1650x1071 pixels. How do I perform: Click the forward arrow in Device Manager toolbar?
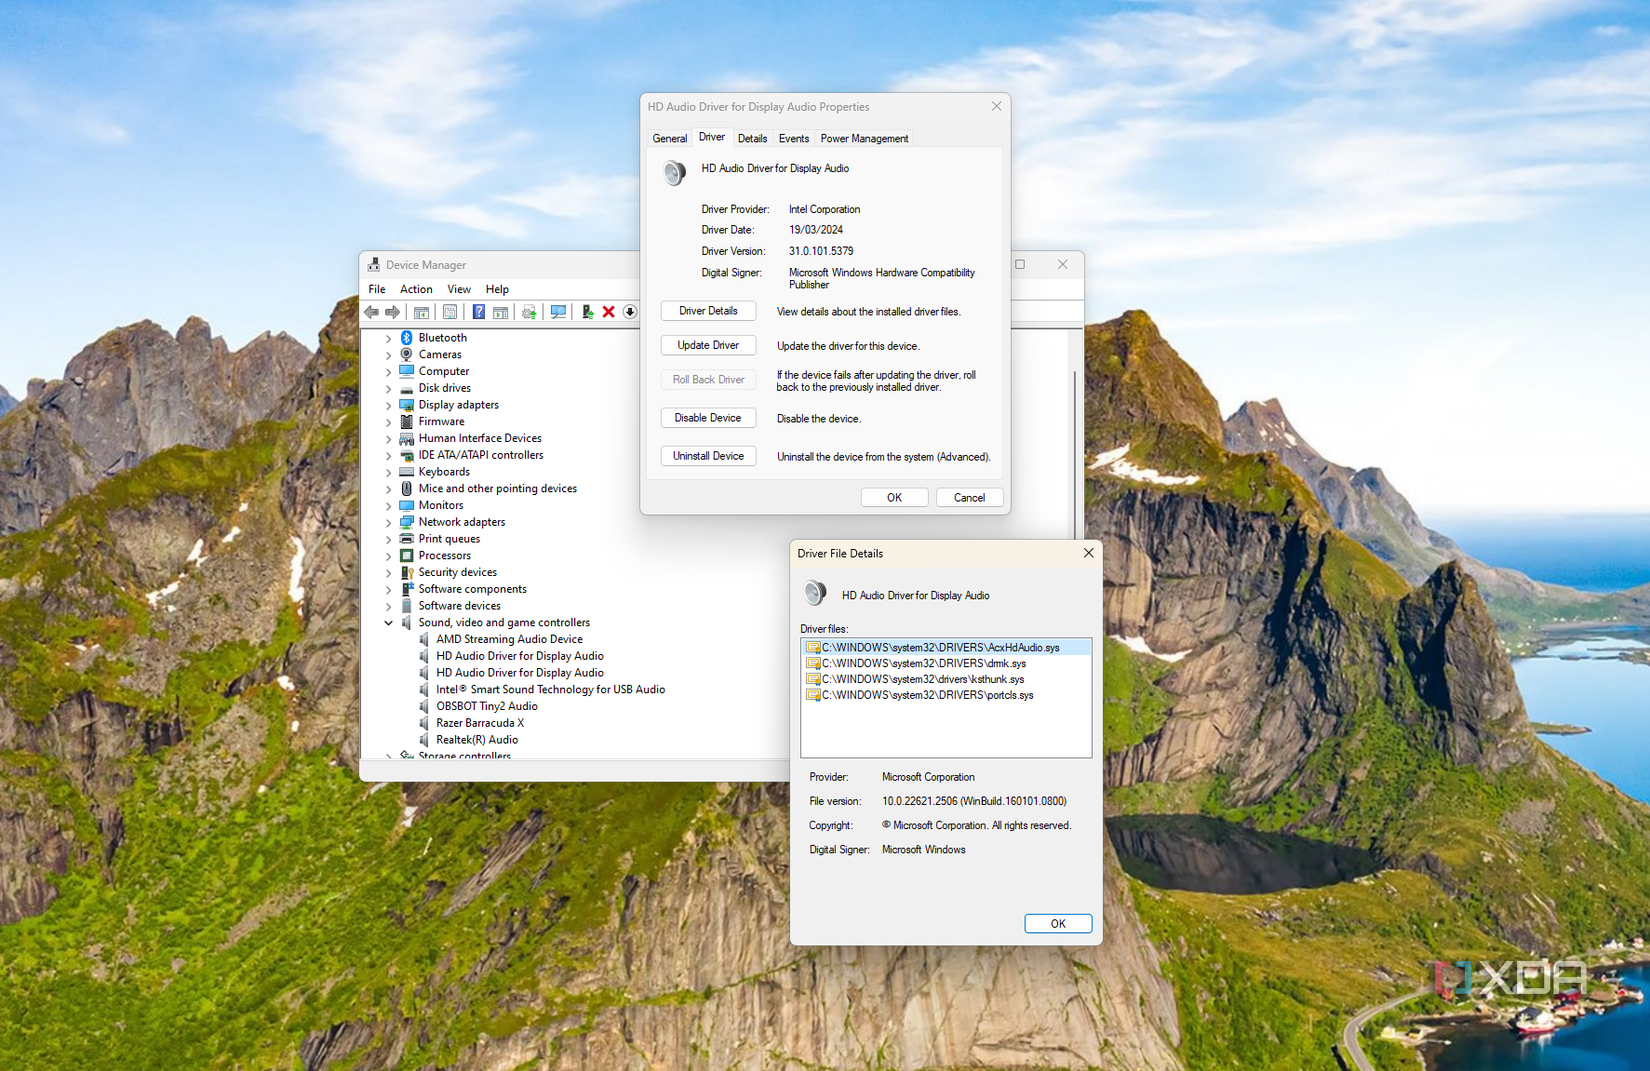click(393, 312)
